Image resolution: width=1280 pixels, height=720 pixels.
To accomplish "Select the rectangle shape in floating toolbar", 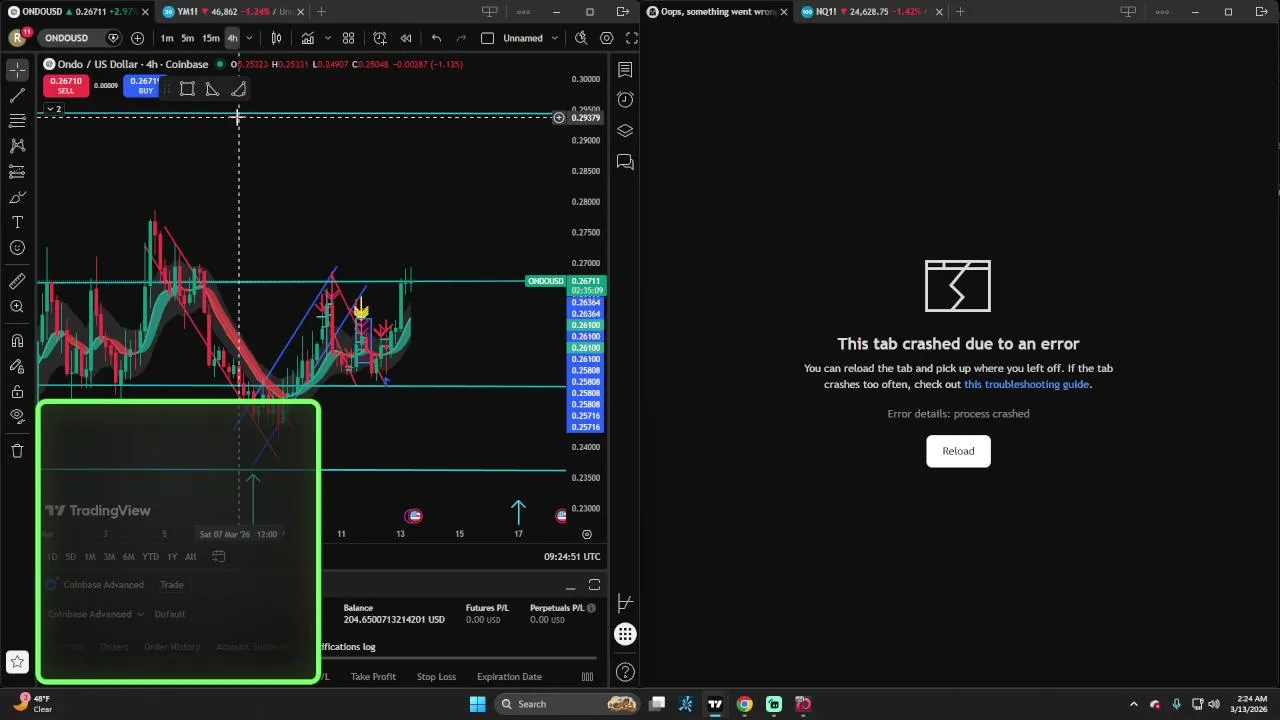I will coord(187,90).
